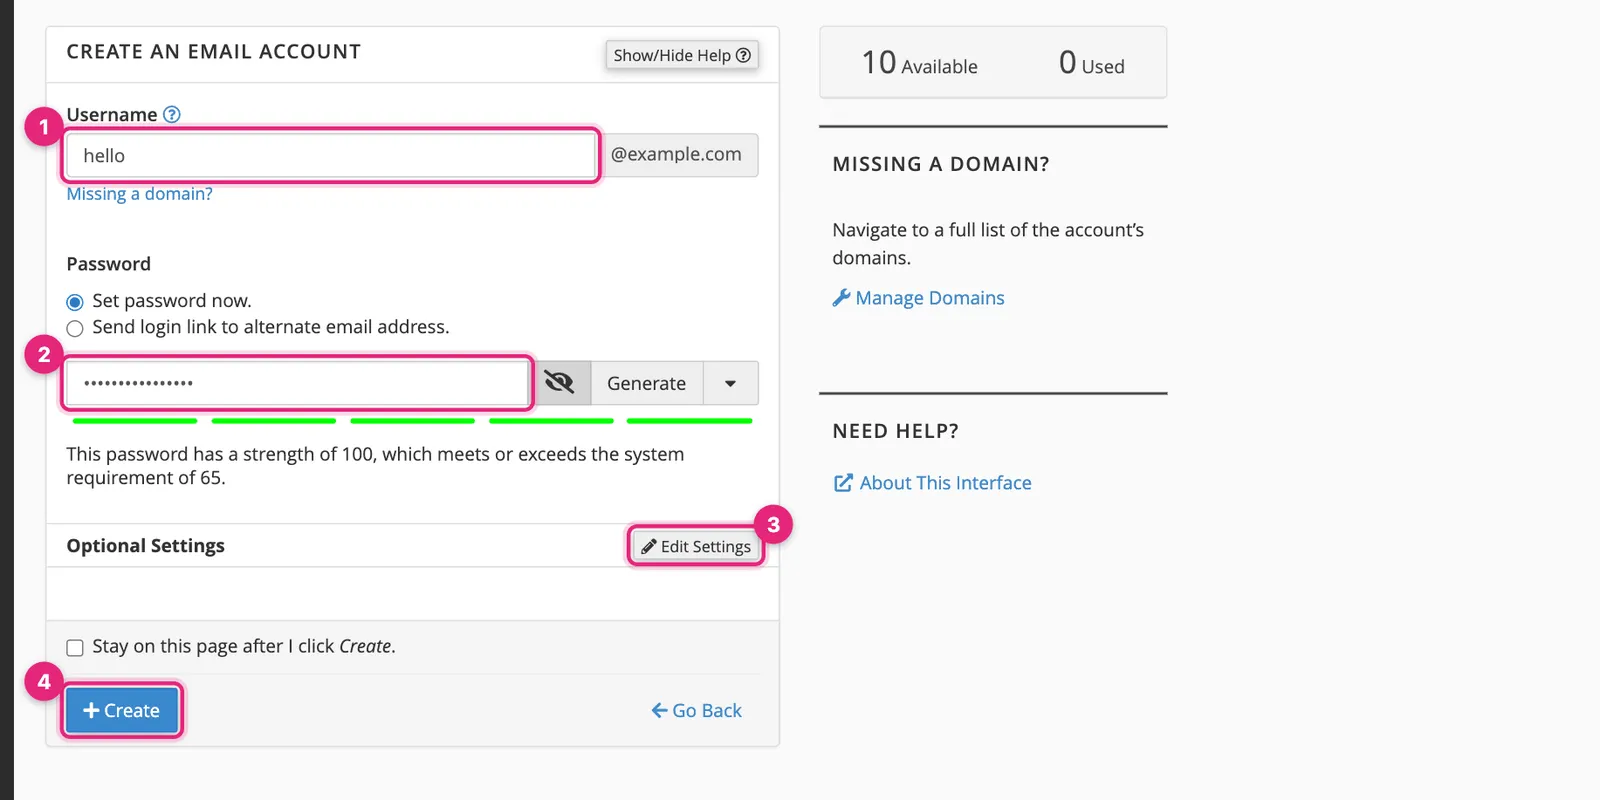1600x800 pixels.
Task: Focus the password input field
Action: point(298,383)
